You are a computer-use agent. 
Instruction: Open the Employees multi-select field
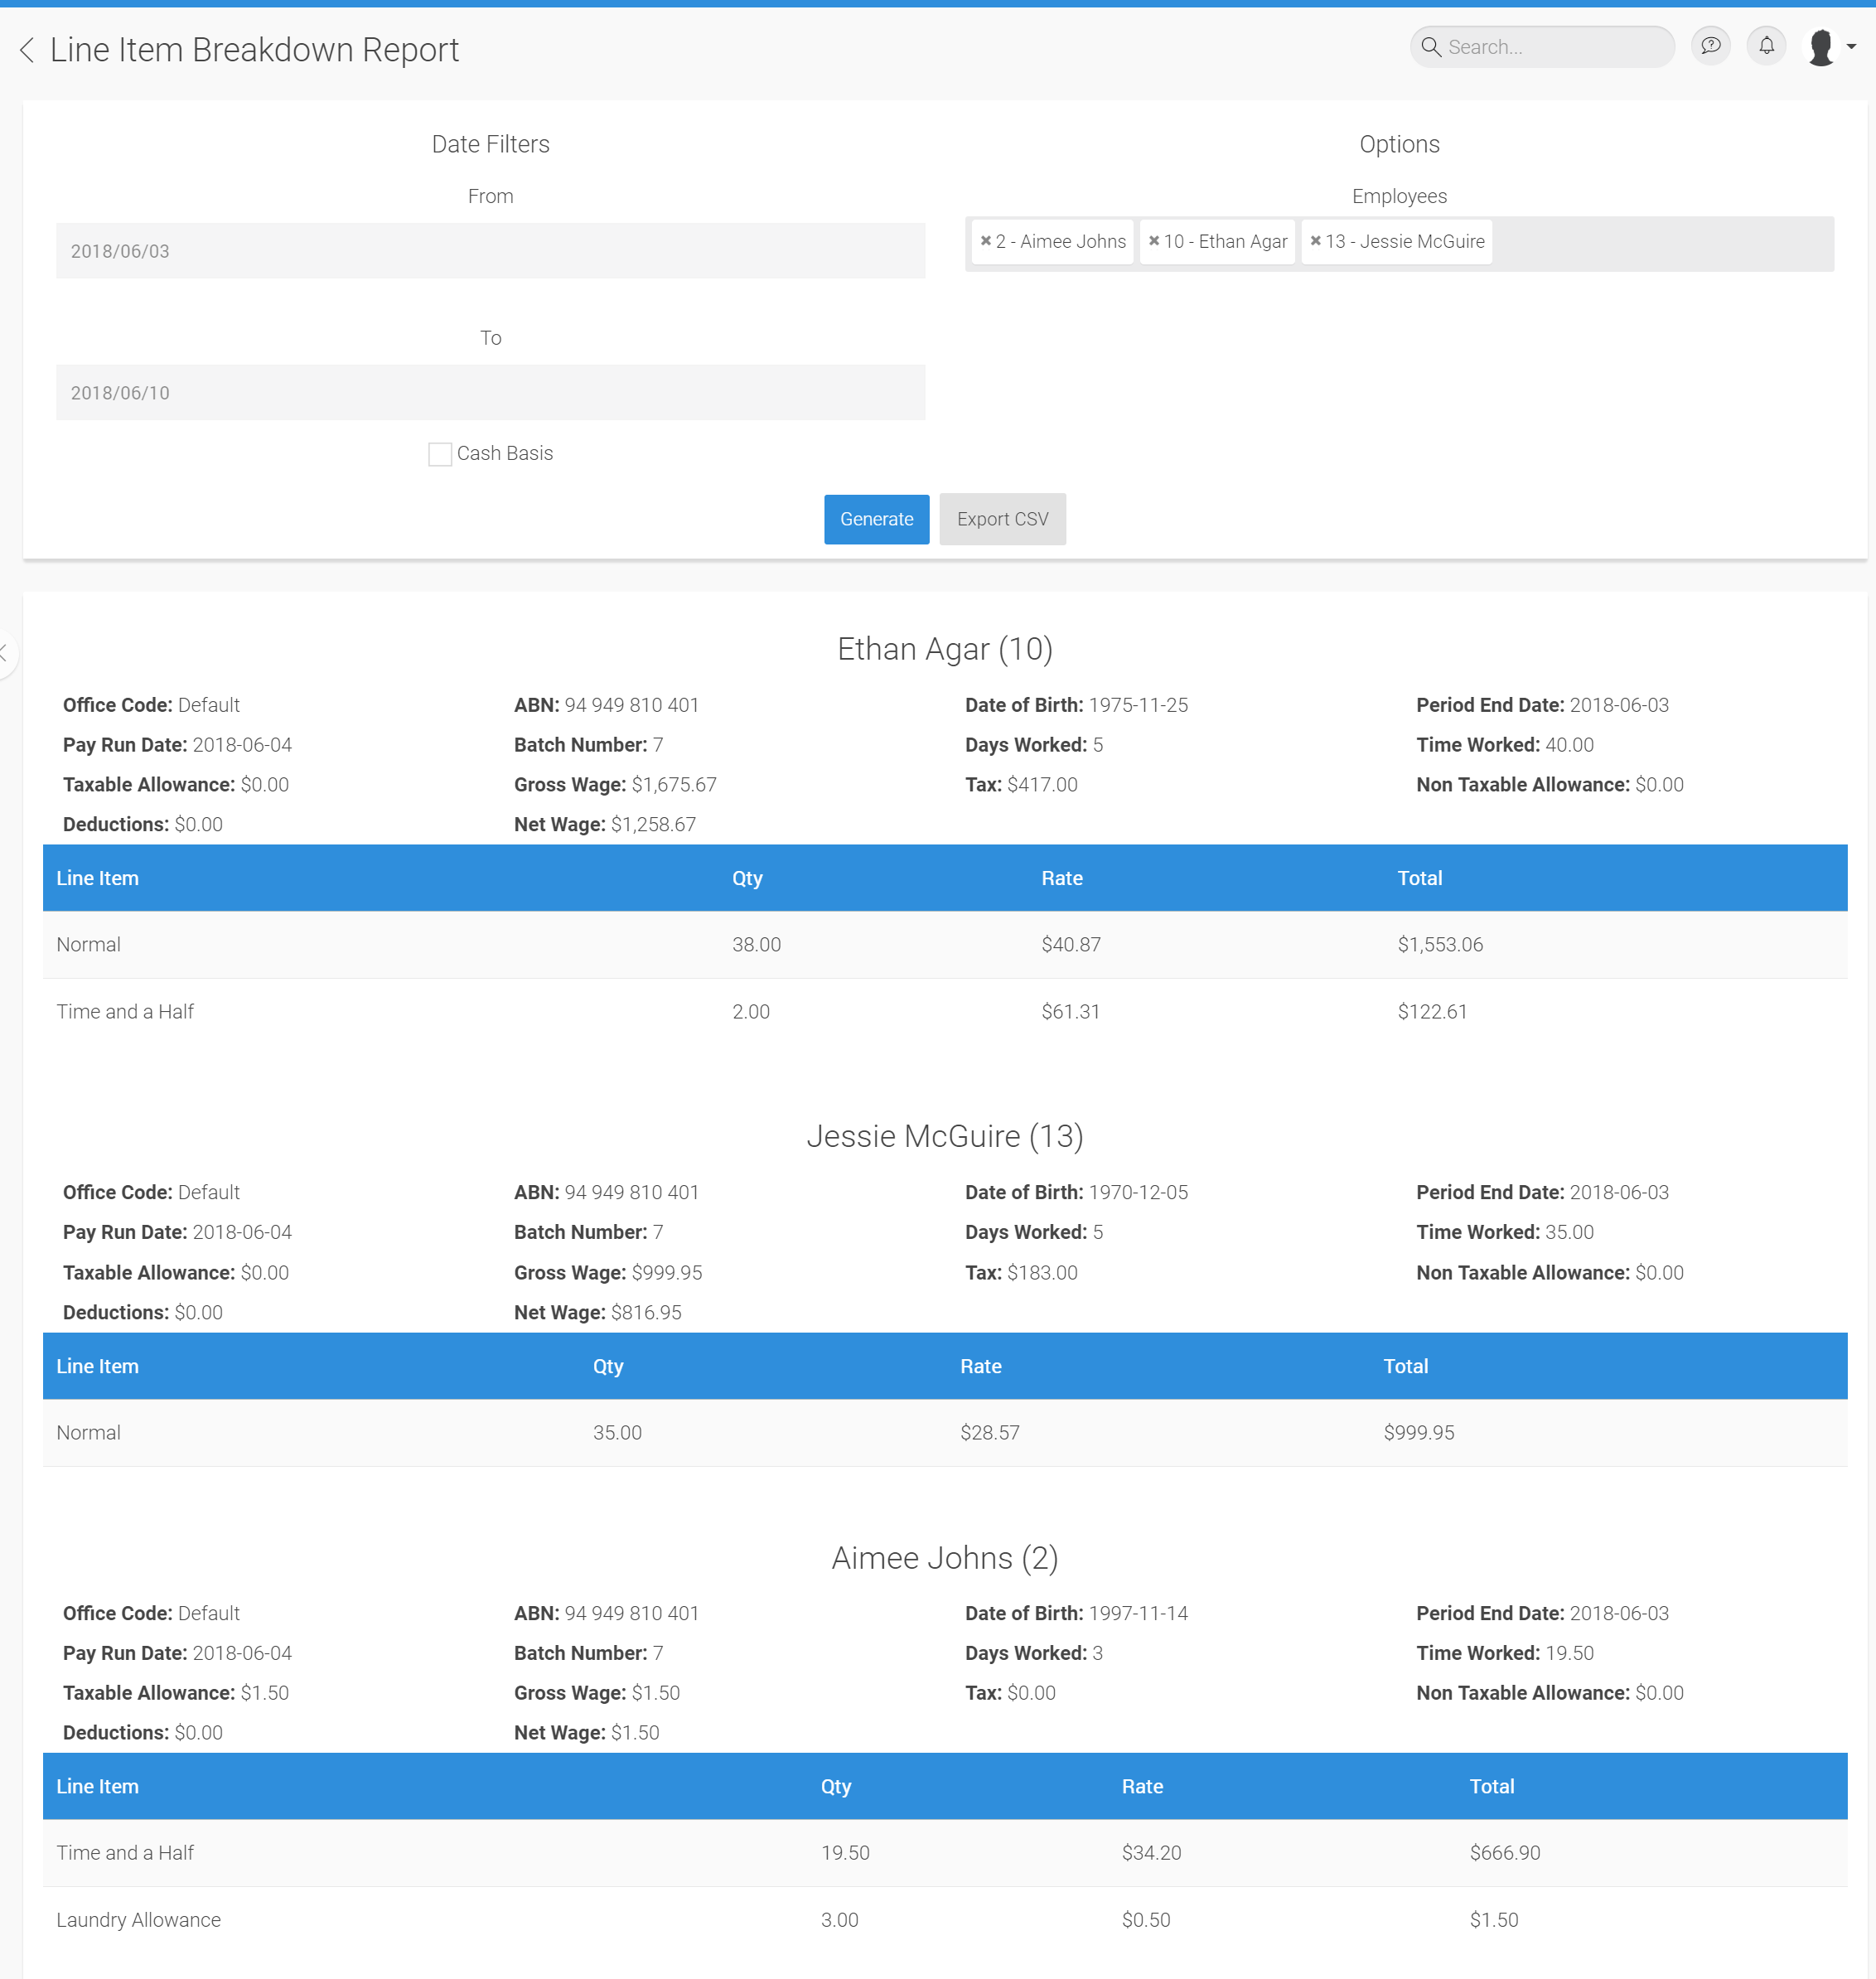(x=1660, y=244)
